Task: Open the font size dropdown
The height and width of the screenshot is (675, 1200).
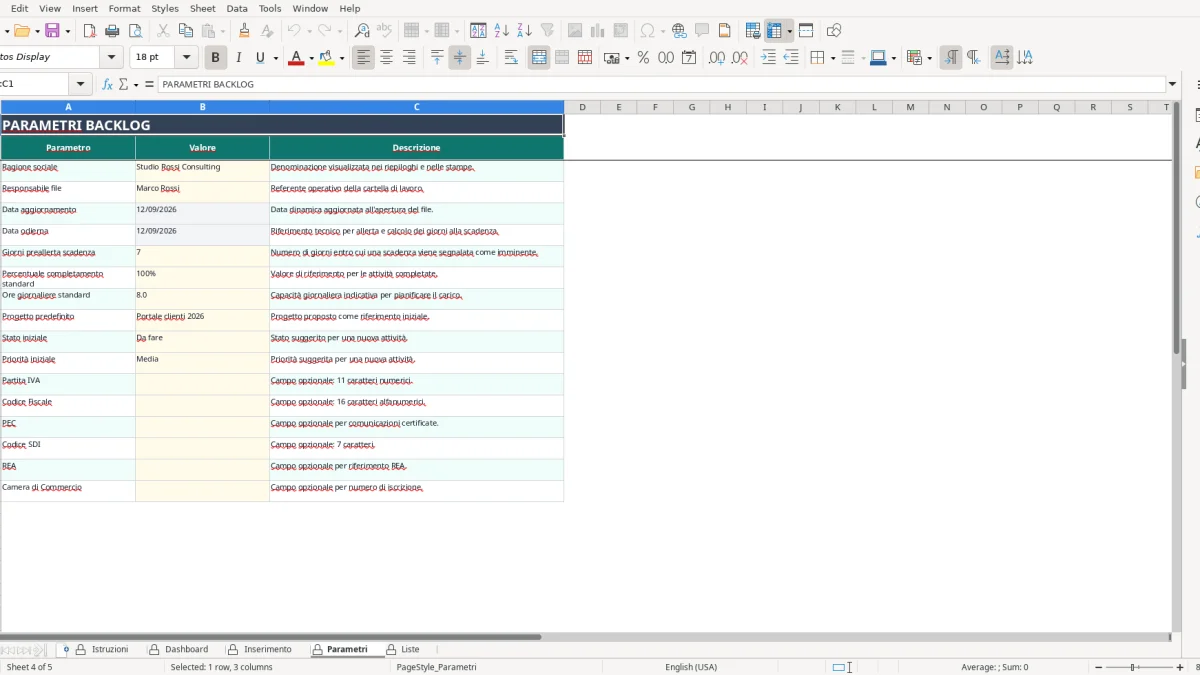Action: [x=187, y=58]
